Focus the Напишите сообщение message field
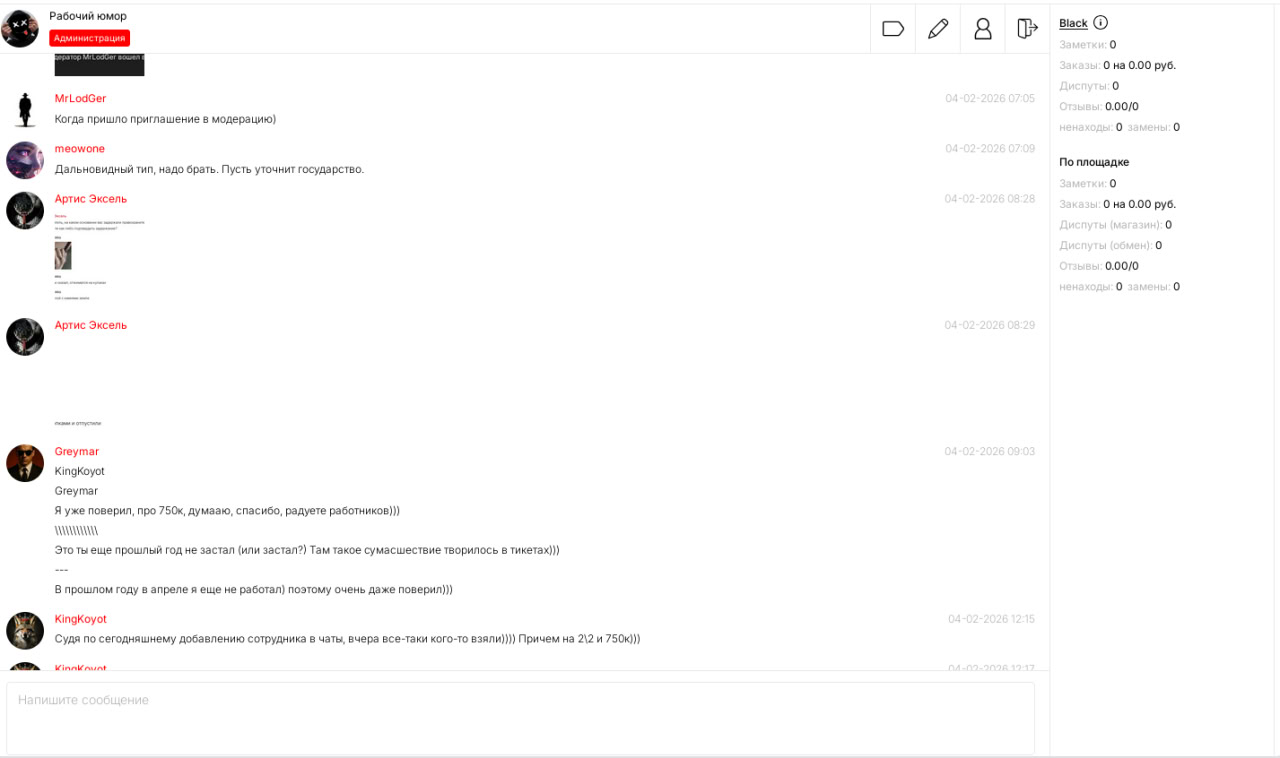The height and width of the screenshot is (758, 1280). (520, 718)
